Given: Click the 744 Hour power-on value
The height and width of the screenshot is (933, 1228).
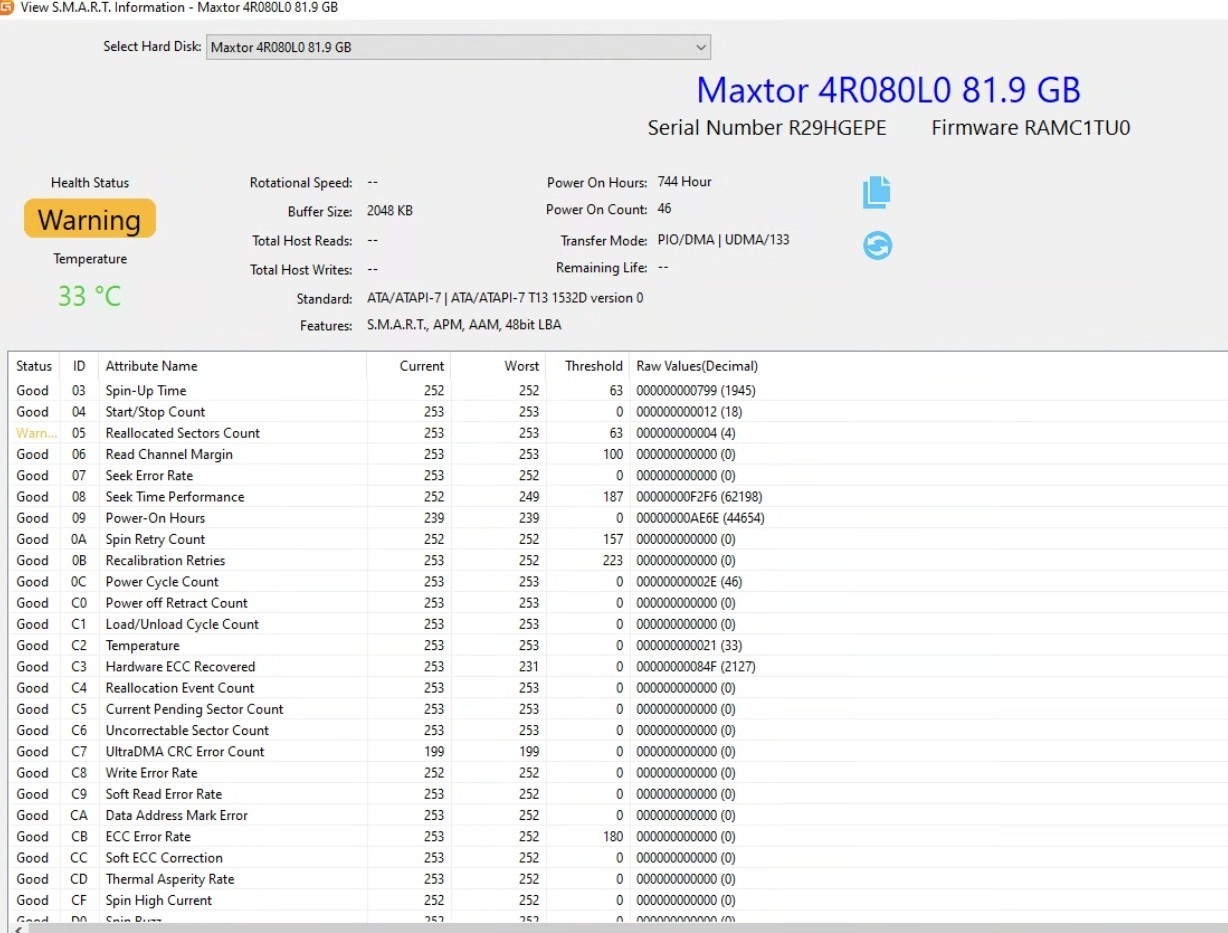Looking at the screenshot, I should pos(685,182).
